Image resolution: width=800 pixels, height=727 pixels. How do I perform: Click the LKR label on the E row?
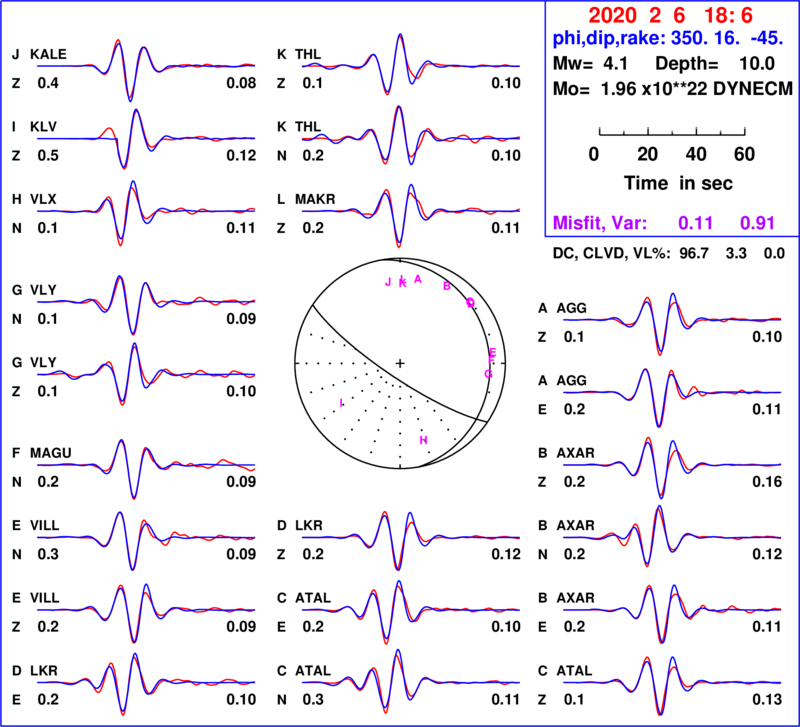pyautogui.click(x=43, y=671)
